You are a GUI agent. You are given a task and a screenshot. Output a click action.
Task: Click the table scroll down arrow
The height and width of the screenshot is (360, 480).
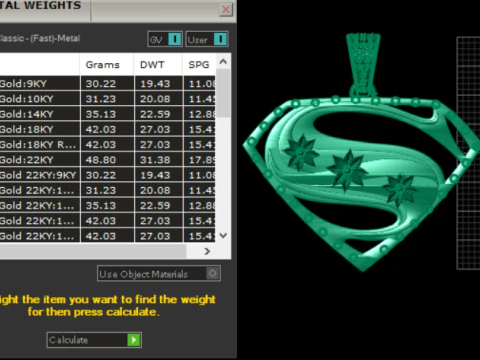pos(223,235)
